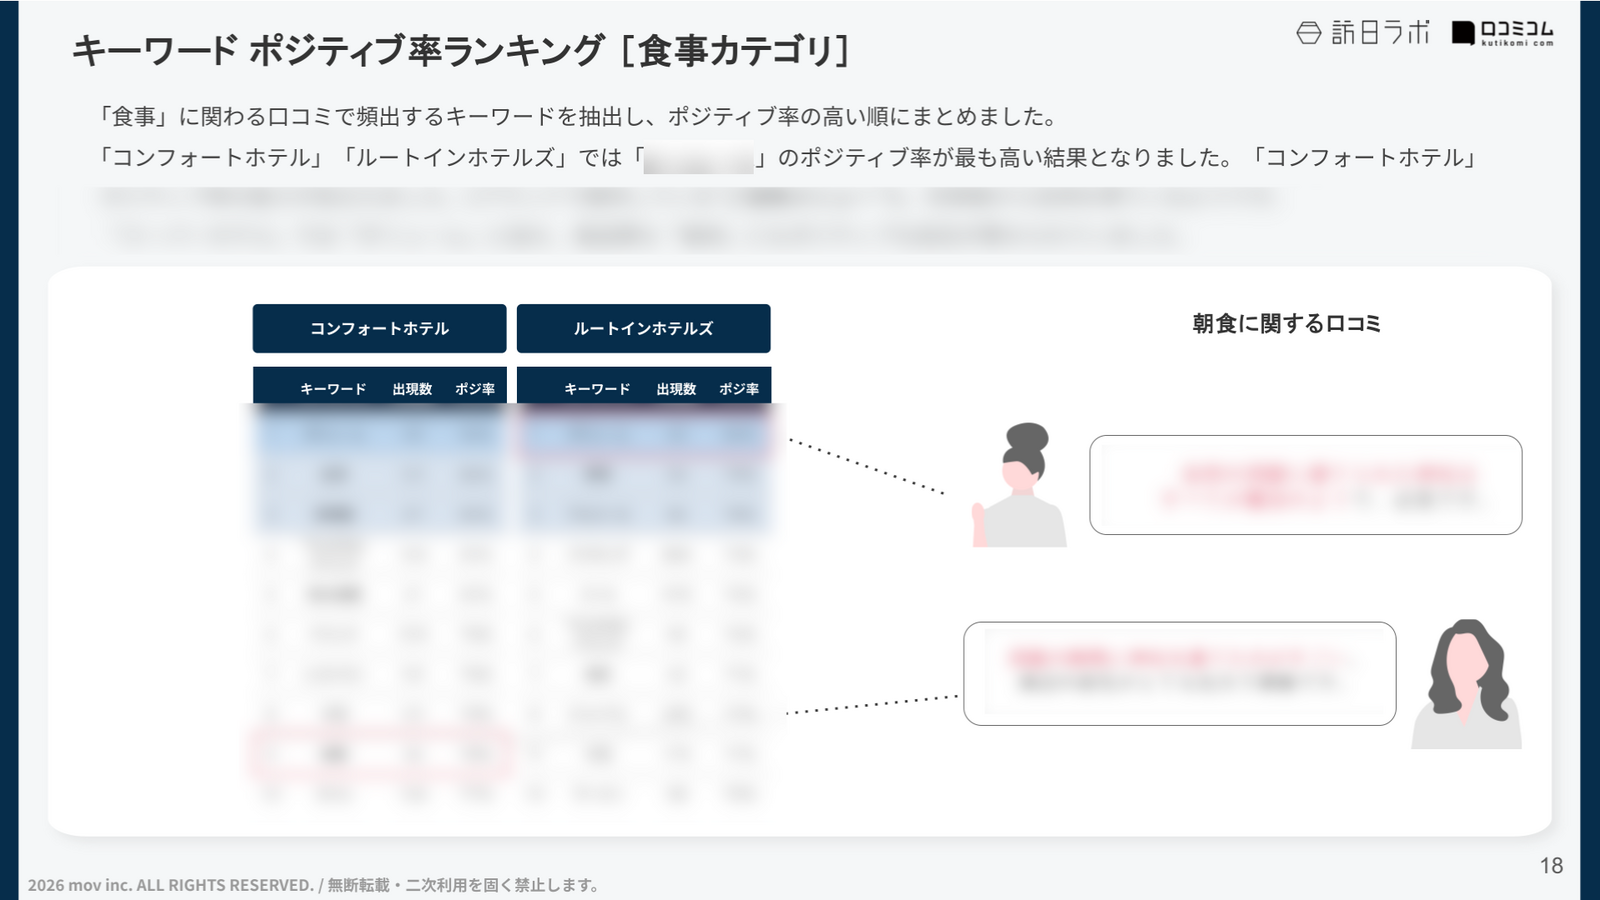Viewport: 1600px width, 900px height.
Task: Click the hexagonal mark in the 訪日ラボ logo
Action: 1308,33
